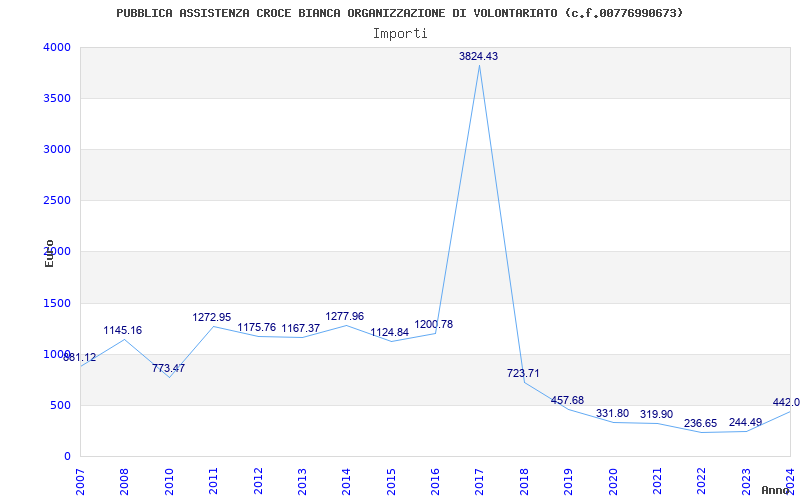This screenshot has height=500, width=800.
Task: Select the 1277.96 label for 2014
Action: tap(345, 317)
